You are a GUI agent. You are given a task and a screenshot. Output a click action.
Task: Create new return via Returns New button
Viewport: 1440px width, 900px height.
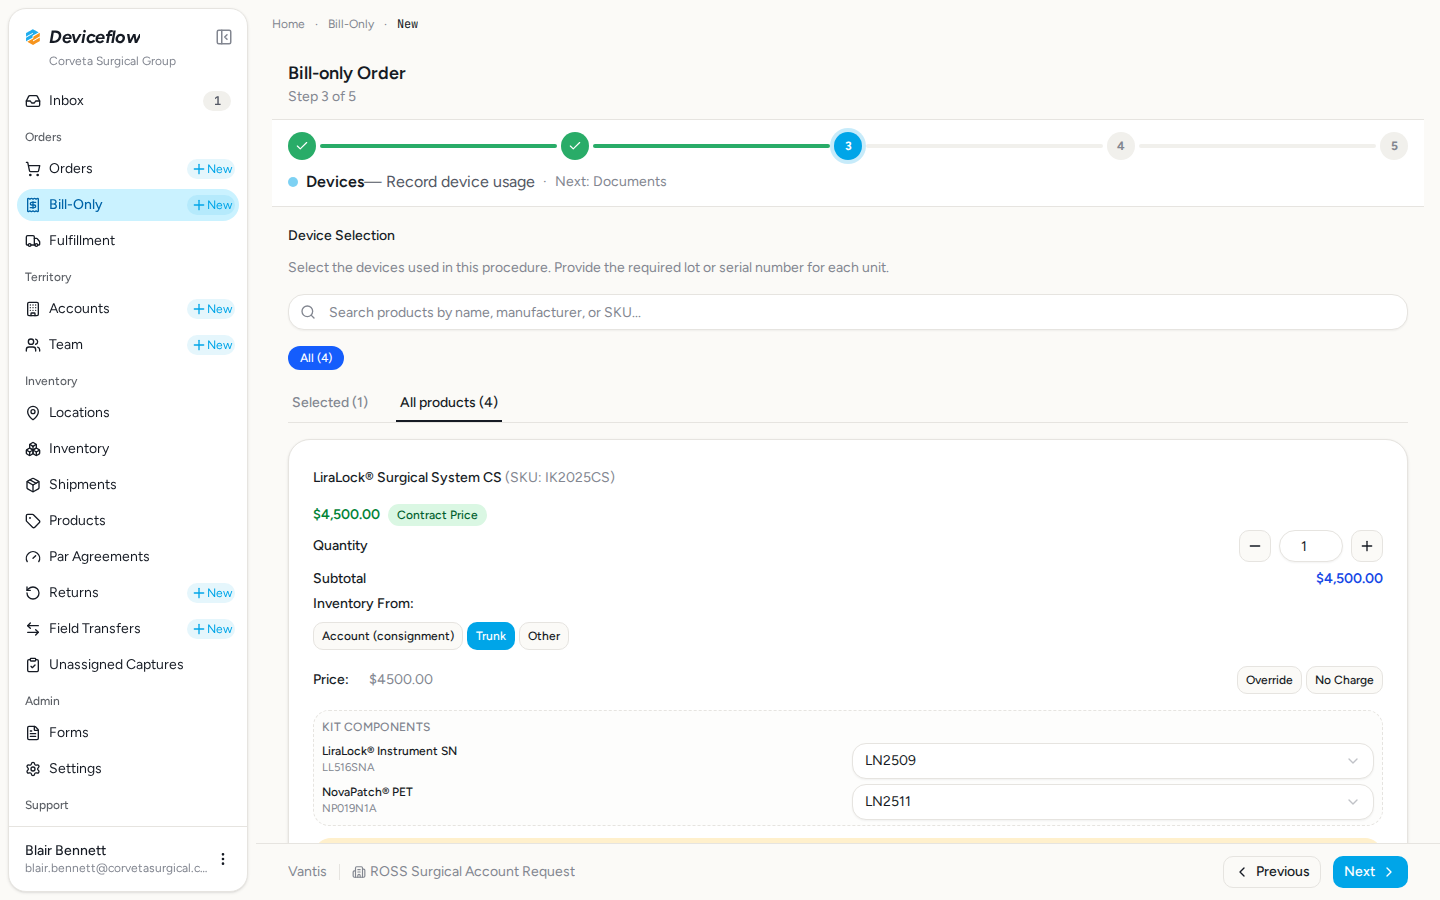click(x=212, y=593)
